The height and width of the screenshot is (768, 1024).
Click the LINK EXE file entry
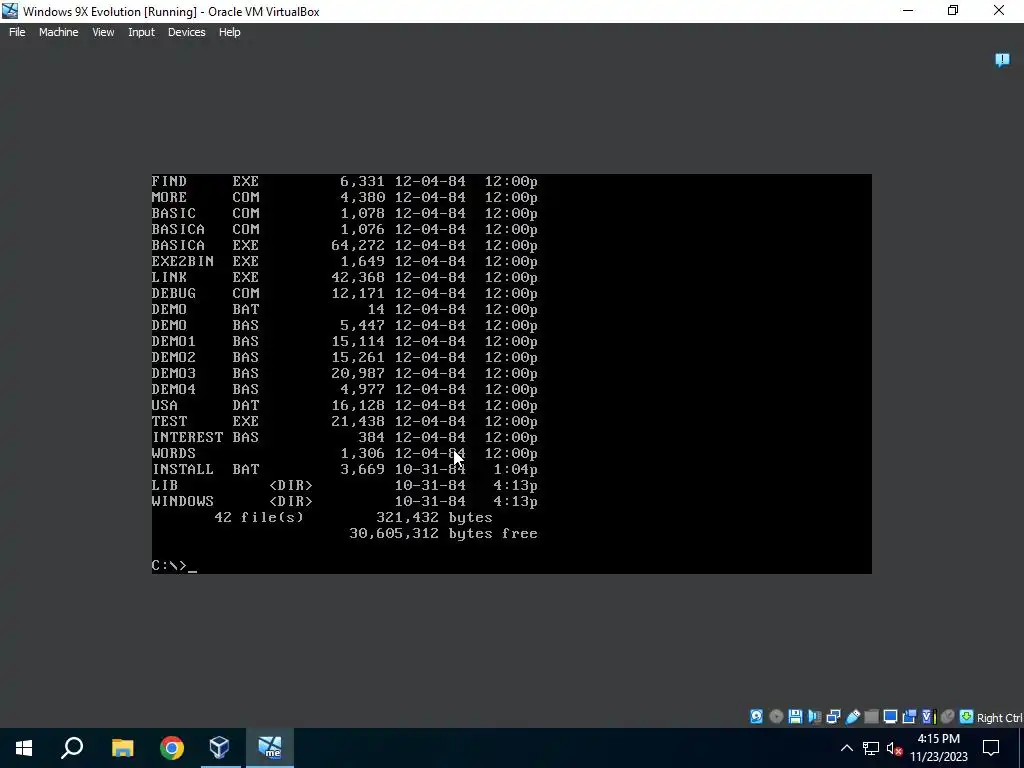pos(344,278)
